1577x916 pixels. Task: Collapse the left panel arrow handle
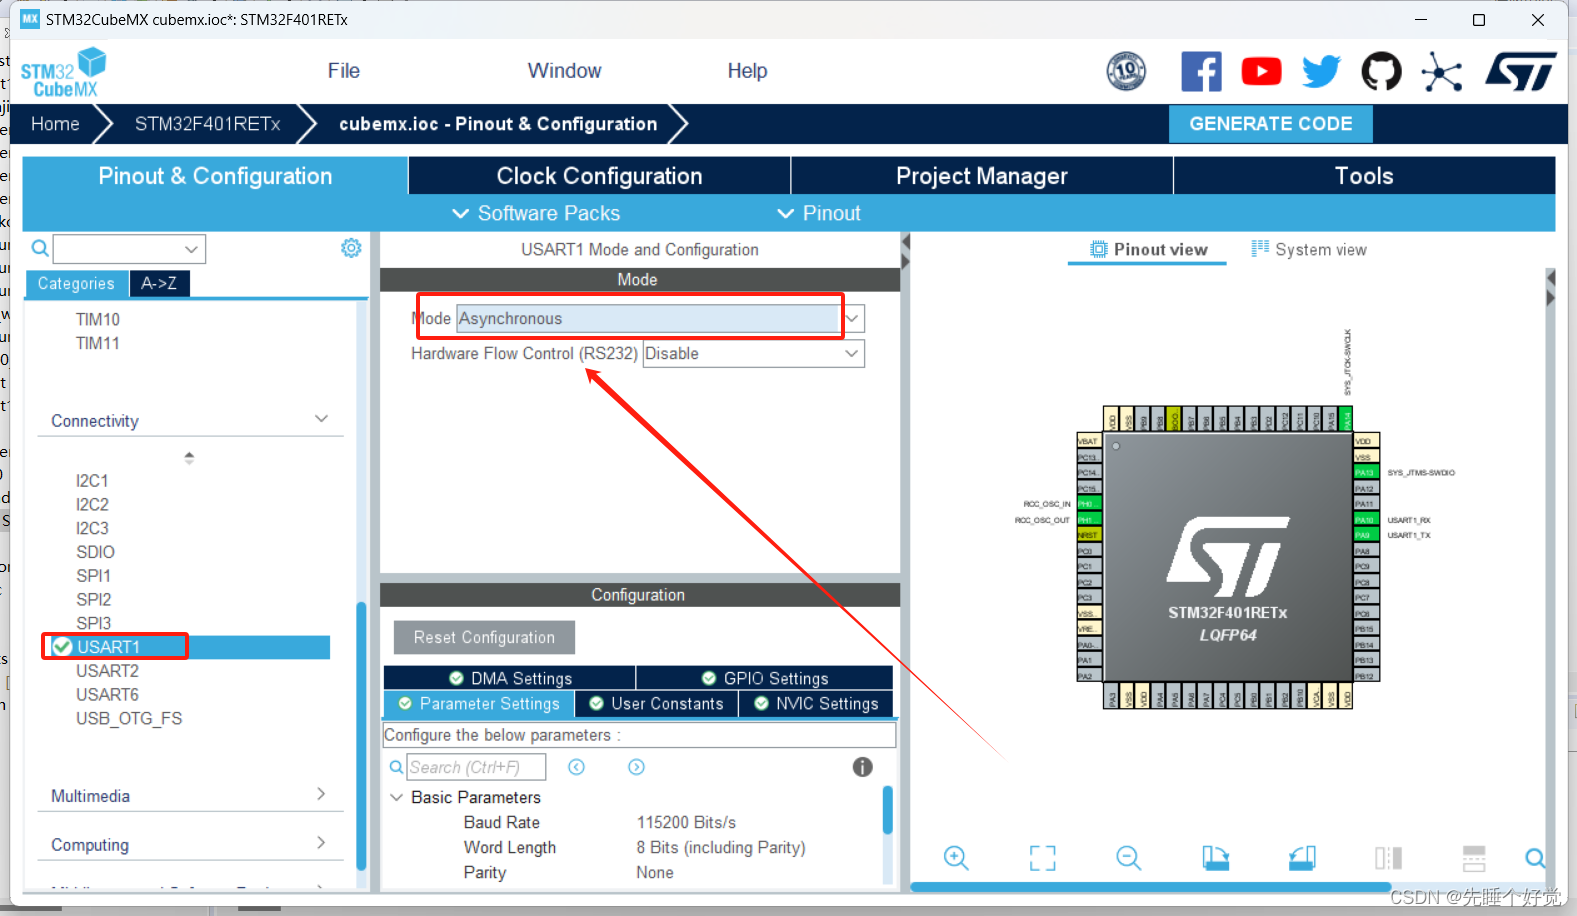click(x=906, y=242)
